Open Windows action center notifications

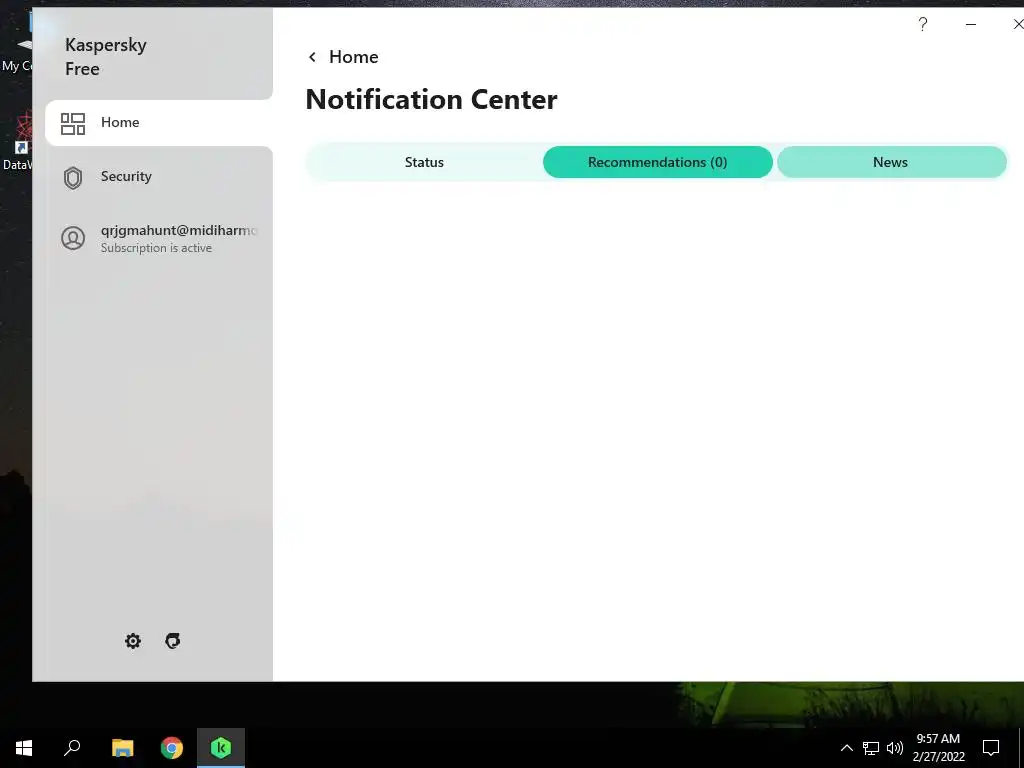click(x=991, y=748)
